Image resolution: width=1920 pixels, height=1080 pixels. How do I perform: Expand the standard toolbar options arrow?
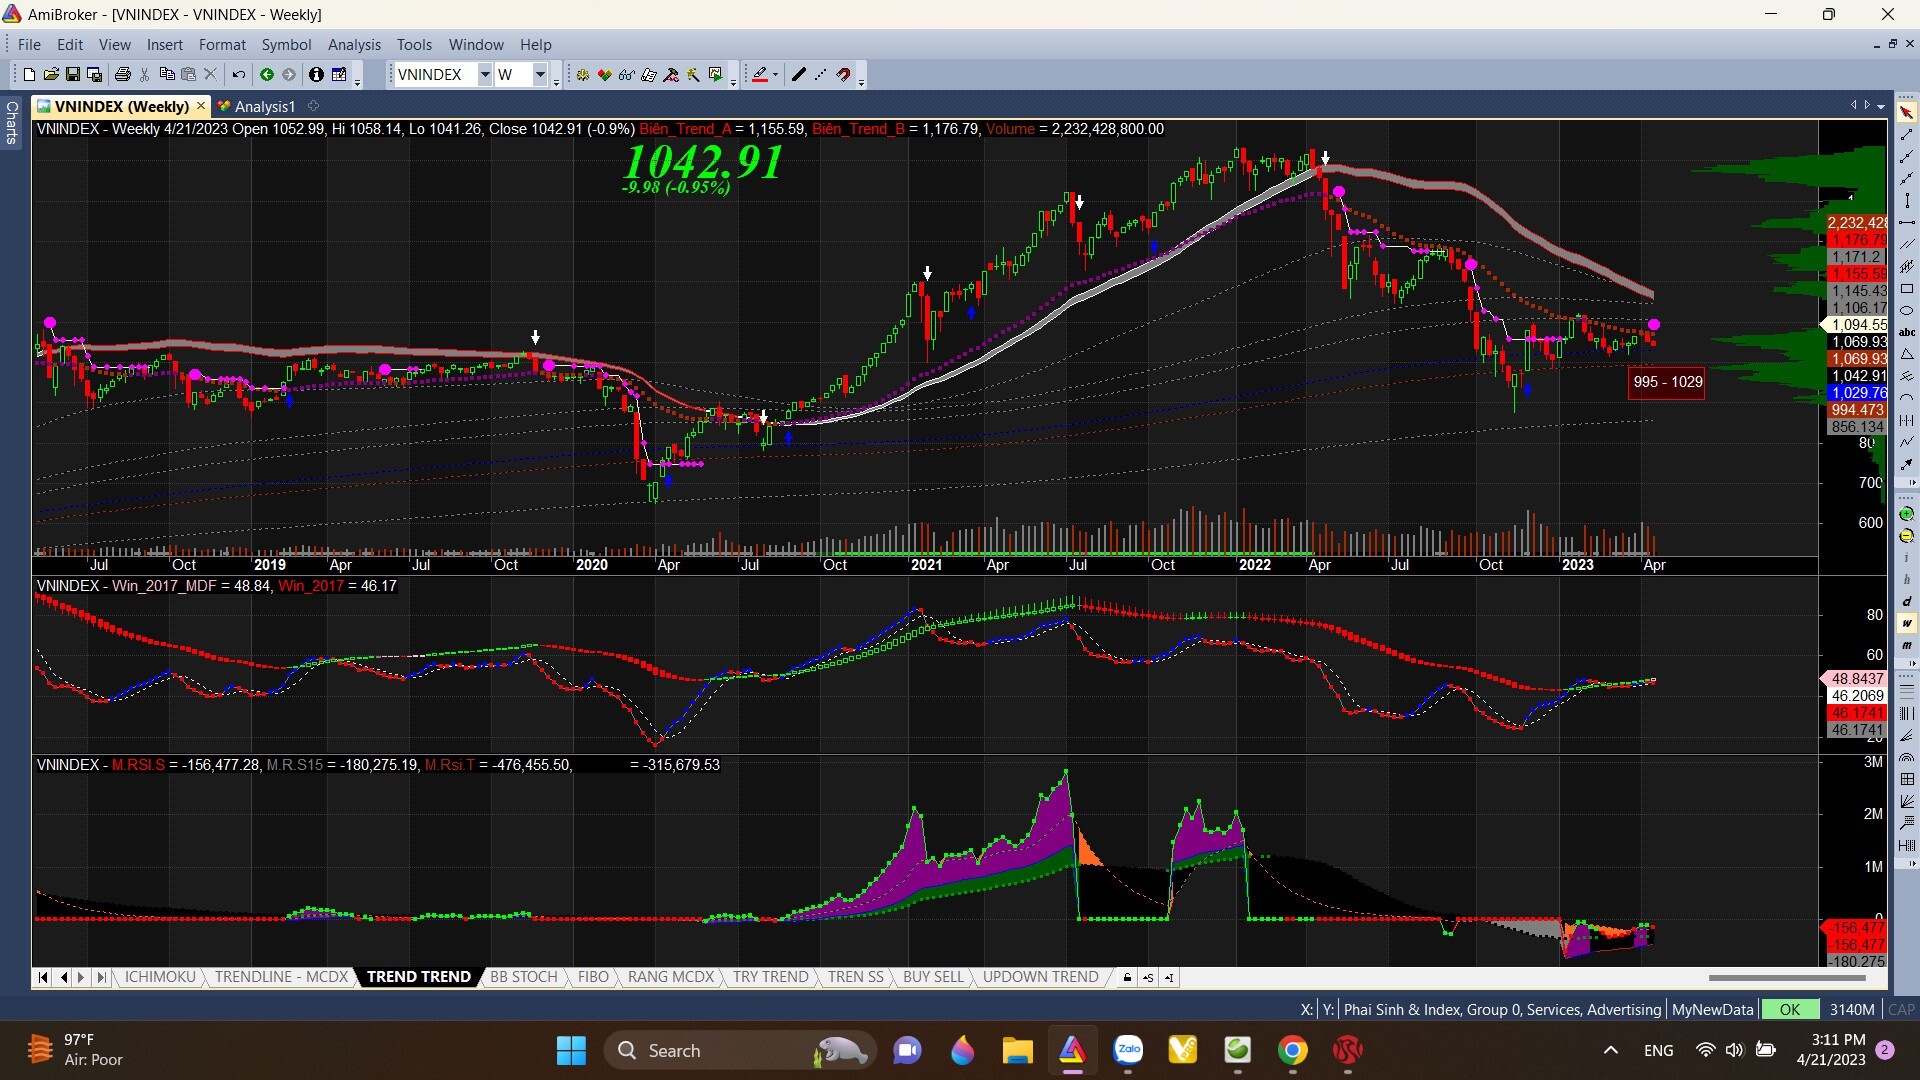357,80
